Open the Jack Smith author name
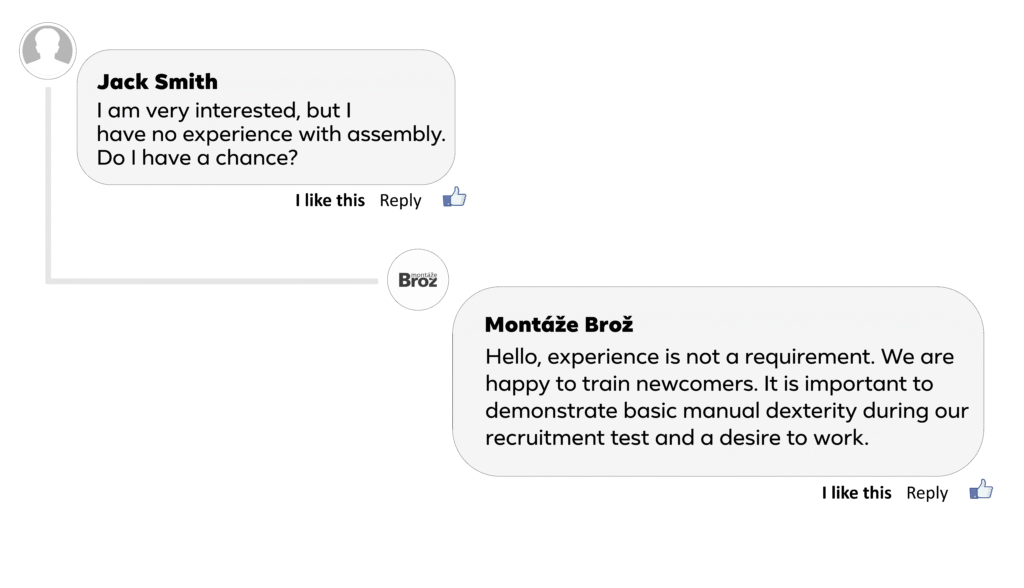Viewport: 1024px width, 588px height. (157, 82)
